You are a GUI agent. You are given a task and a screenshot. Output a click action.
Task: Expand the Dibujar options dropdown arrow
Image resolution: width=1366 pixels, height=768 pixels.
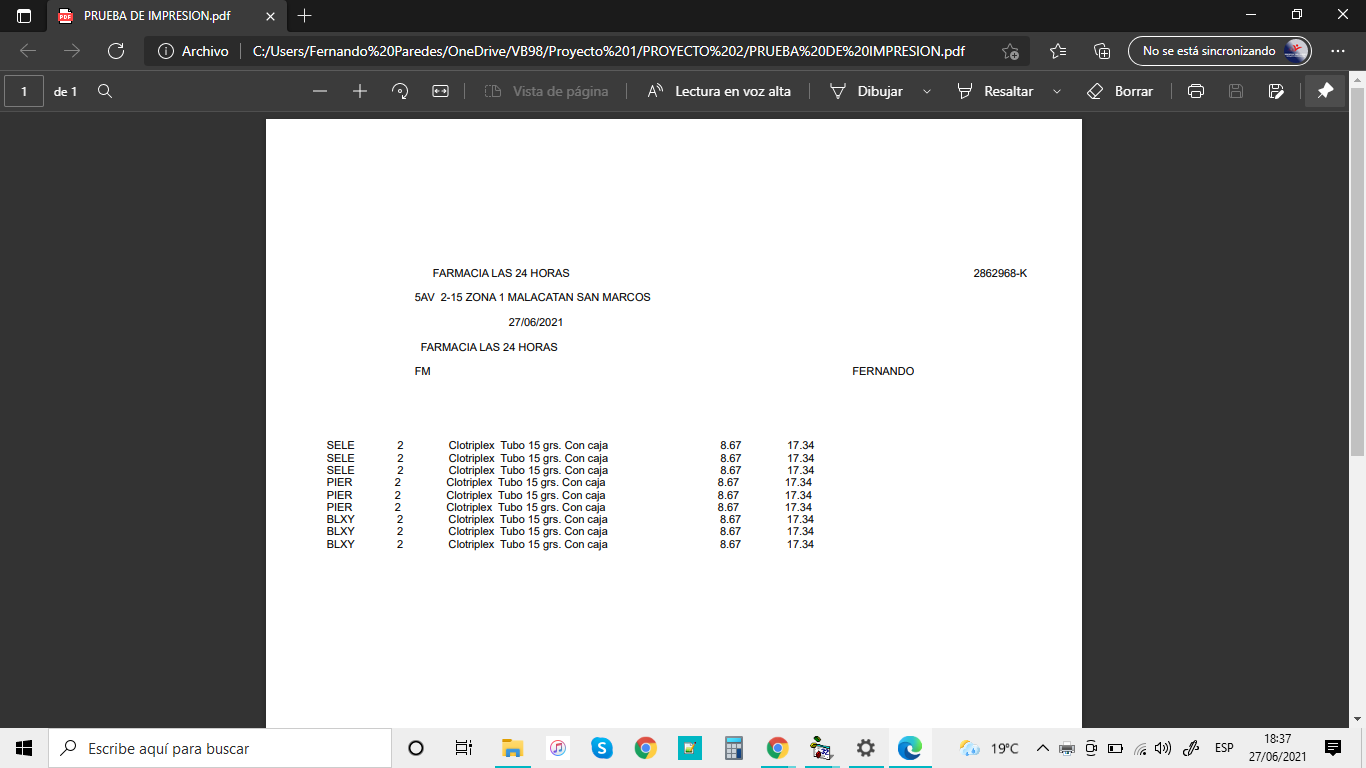(926, 91)
